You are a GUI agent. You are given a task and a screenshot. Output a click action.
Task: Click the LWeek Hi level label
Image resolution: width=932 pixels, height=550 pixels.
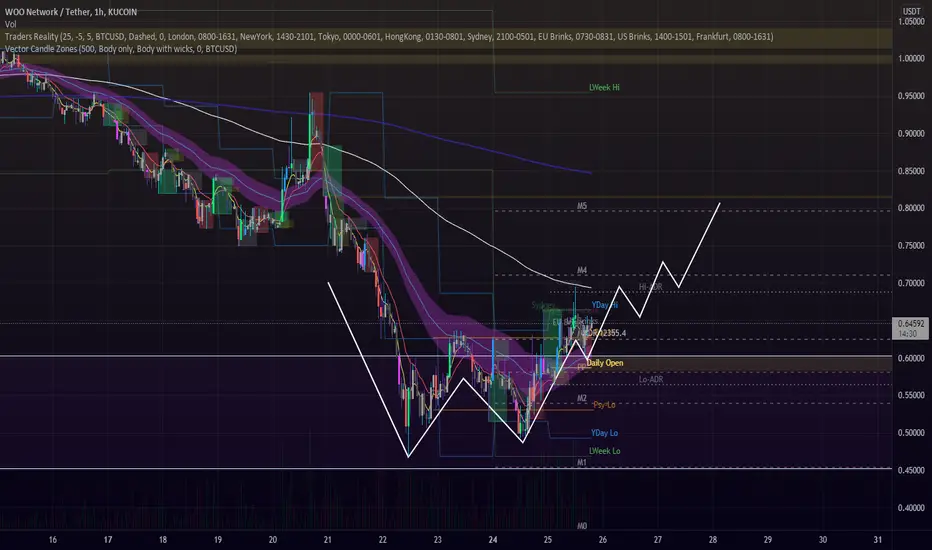coord(604,87)
